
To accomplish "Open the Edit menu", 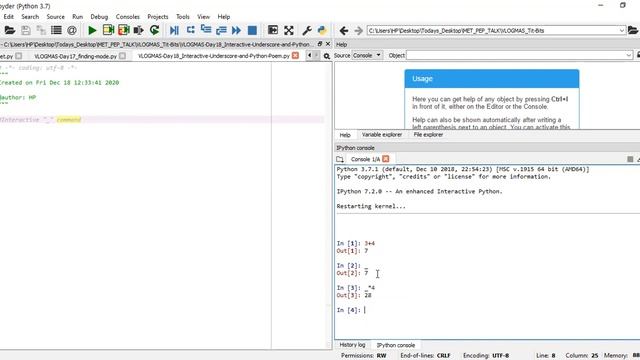I will [9, 17].
